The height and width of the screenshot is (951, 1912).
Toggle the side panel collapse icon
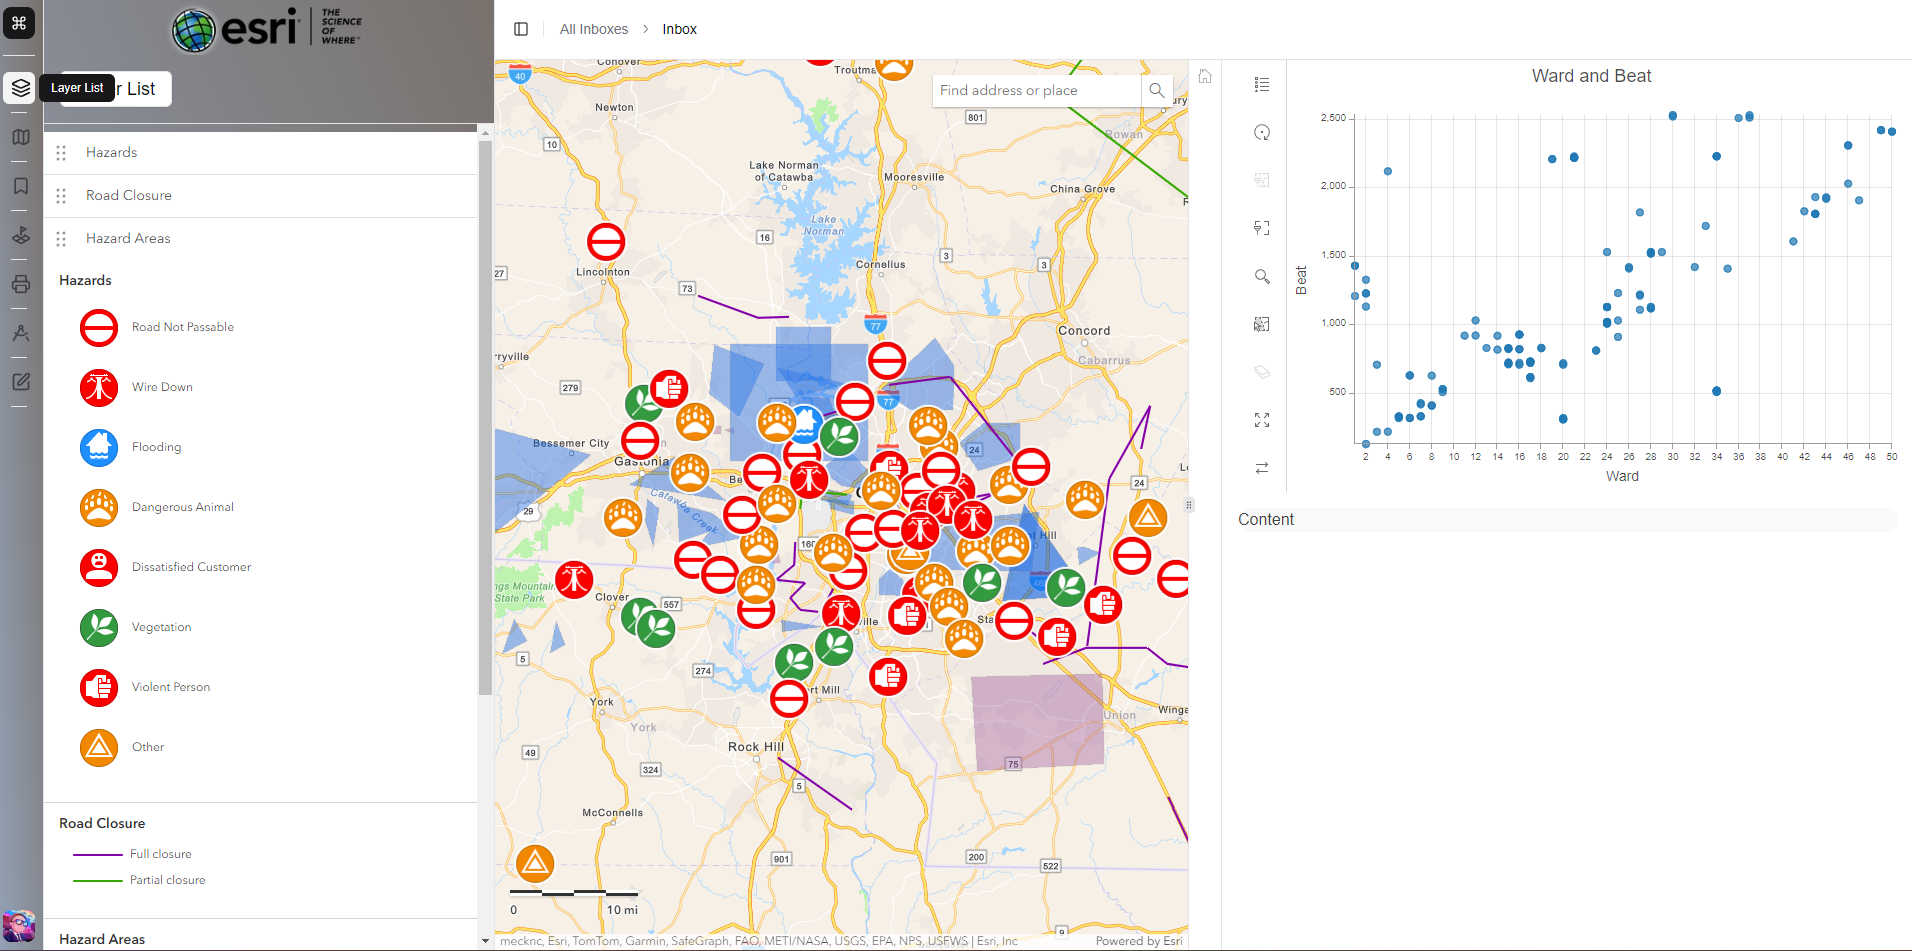pyautogui.click(x=521, y=29)
